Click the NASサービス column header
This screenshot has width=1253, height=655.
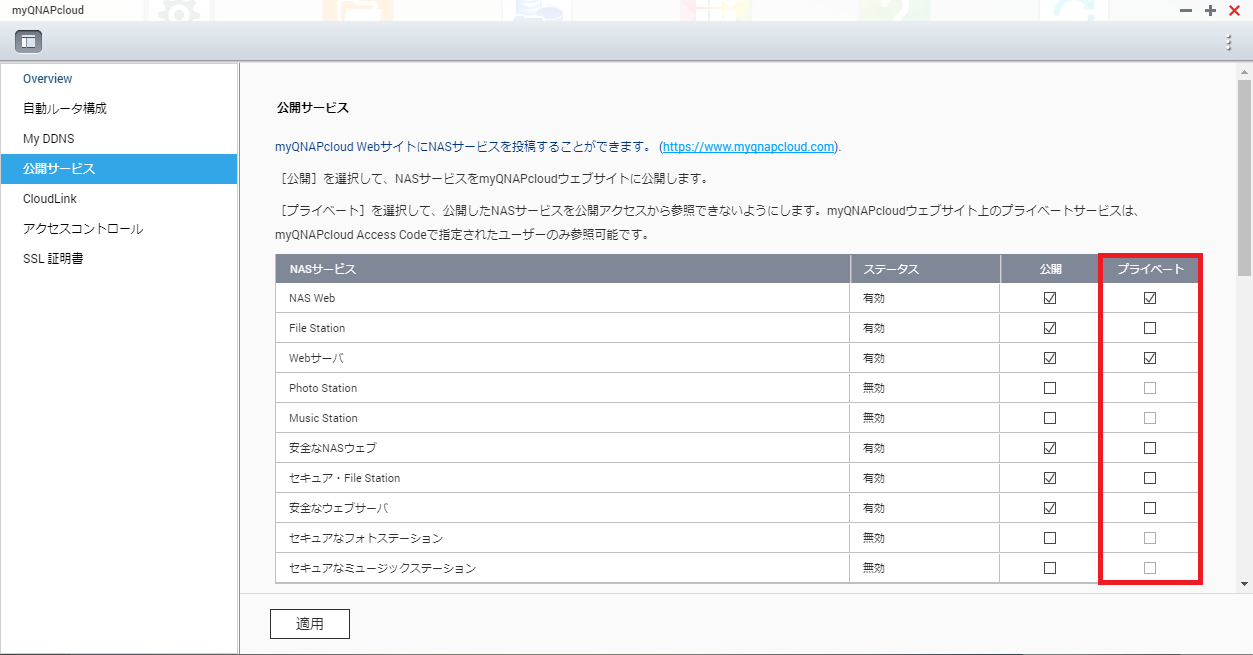[x=563, y=269]
